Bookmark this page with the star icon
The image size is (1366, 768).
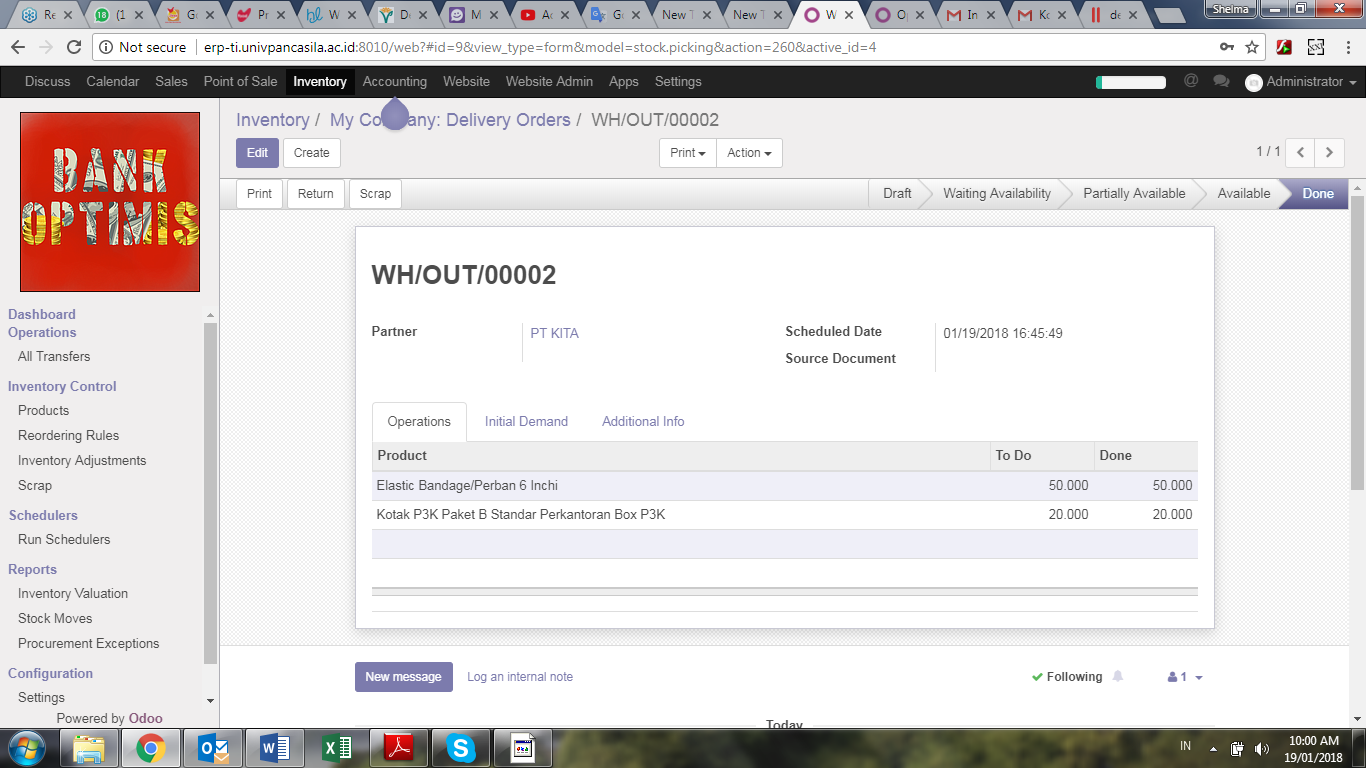[1252, 47]
